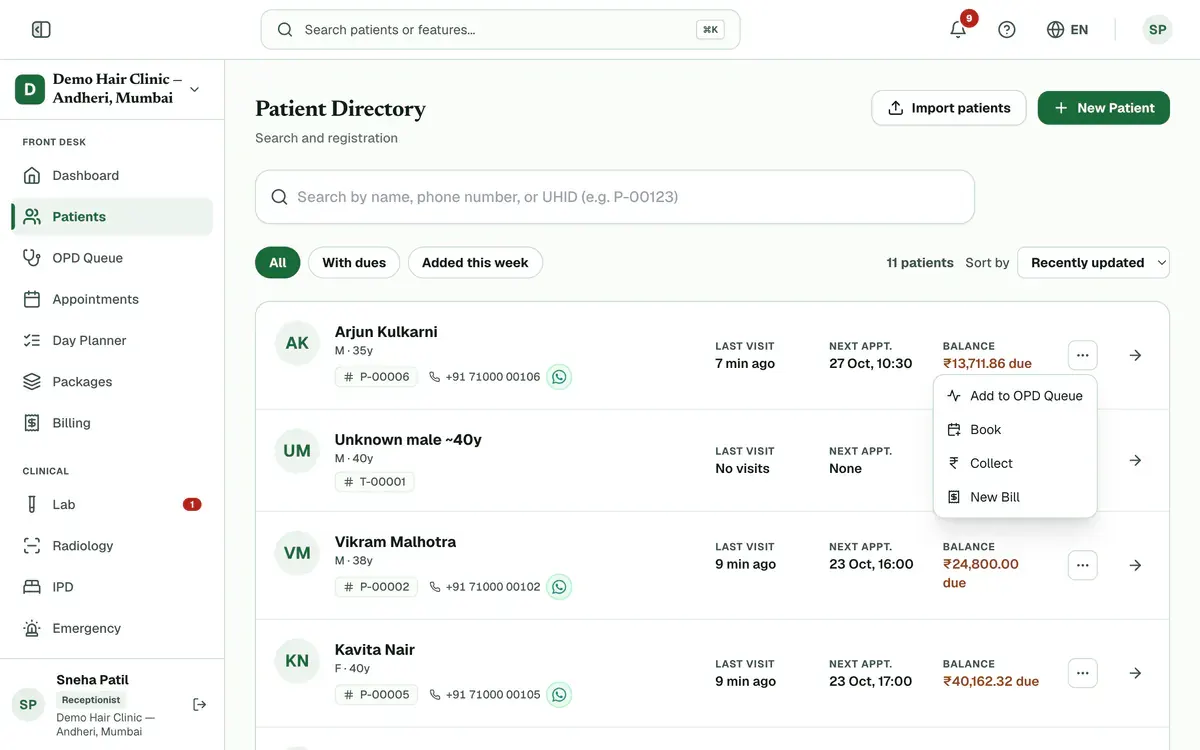Log out using the icon beside Sneha Patil
The image size is (1200, 750).
point(200,705)
